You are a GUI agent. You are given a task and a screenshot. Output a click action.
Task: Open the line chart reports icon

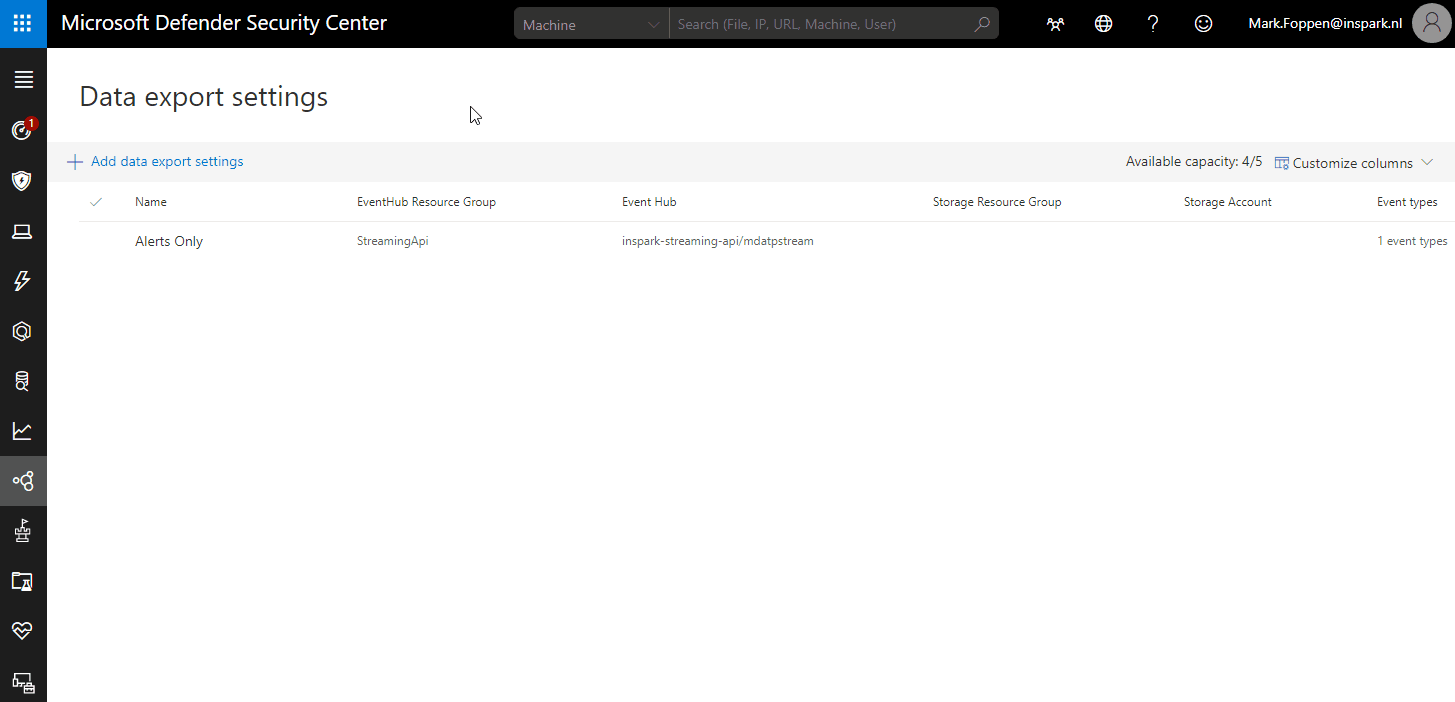pyautogui.click(x=23, y=431)
